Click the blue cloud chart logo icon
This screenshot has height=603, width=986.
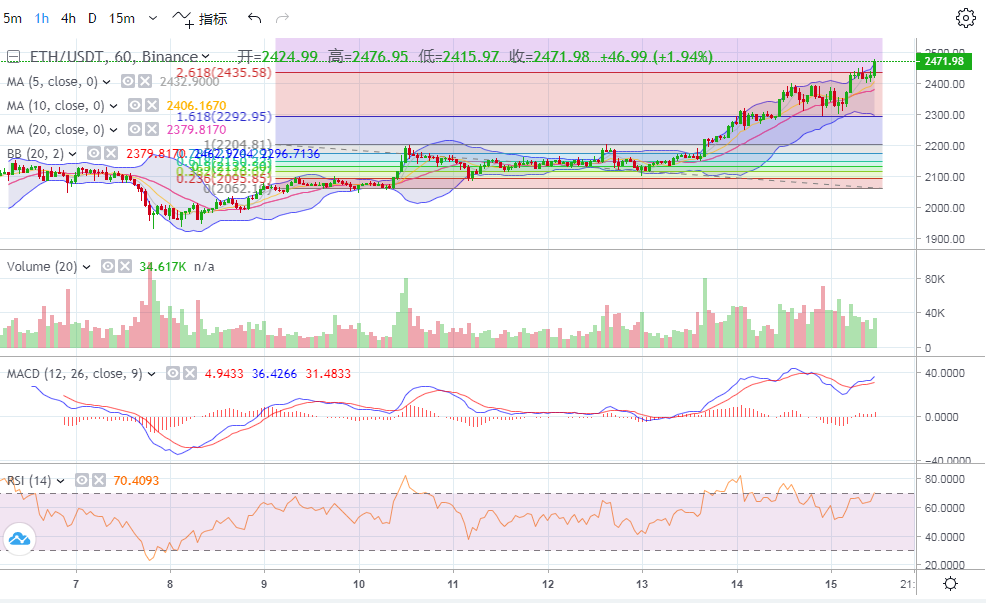pos(19,539)
